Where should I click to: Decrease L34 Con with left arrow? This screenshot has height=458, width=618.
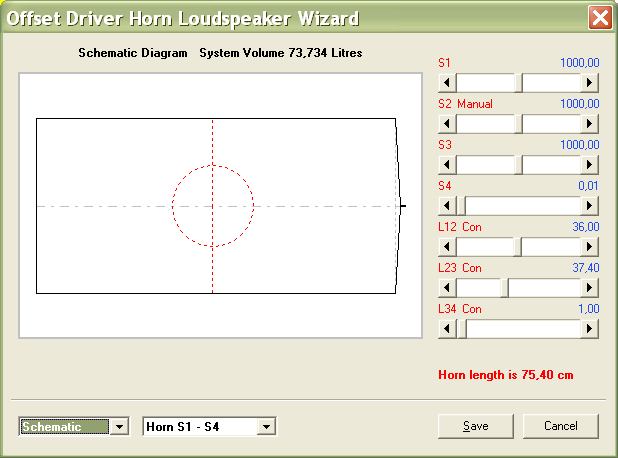pos(447,329)
